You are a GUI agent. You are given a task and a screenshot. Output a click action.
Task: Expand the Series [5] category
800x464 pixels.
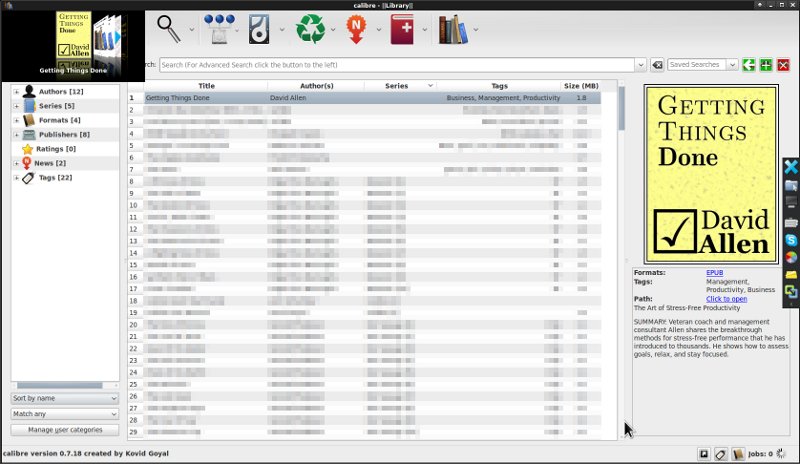pyautogui.click(x=16, y=106)
